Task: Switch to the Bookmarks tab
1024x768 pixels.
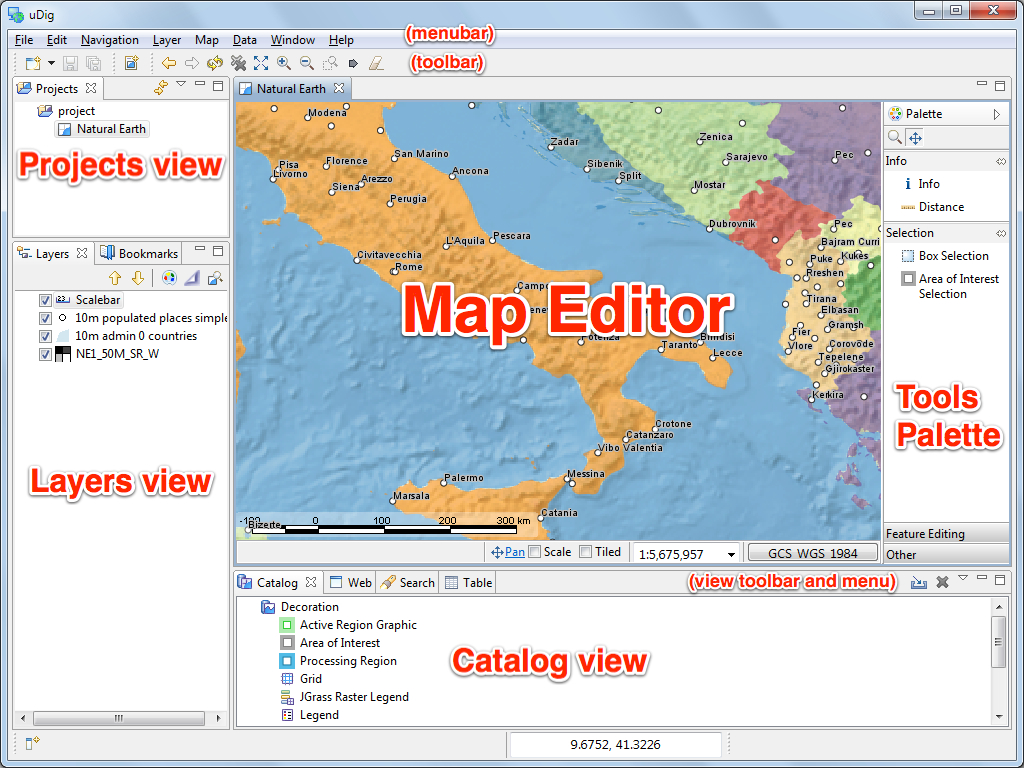Action: 139,253
